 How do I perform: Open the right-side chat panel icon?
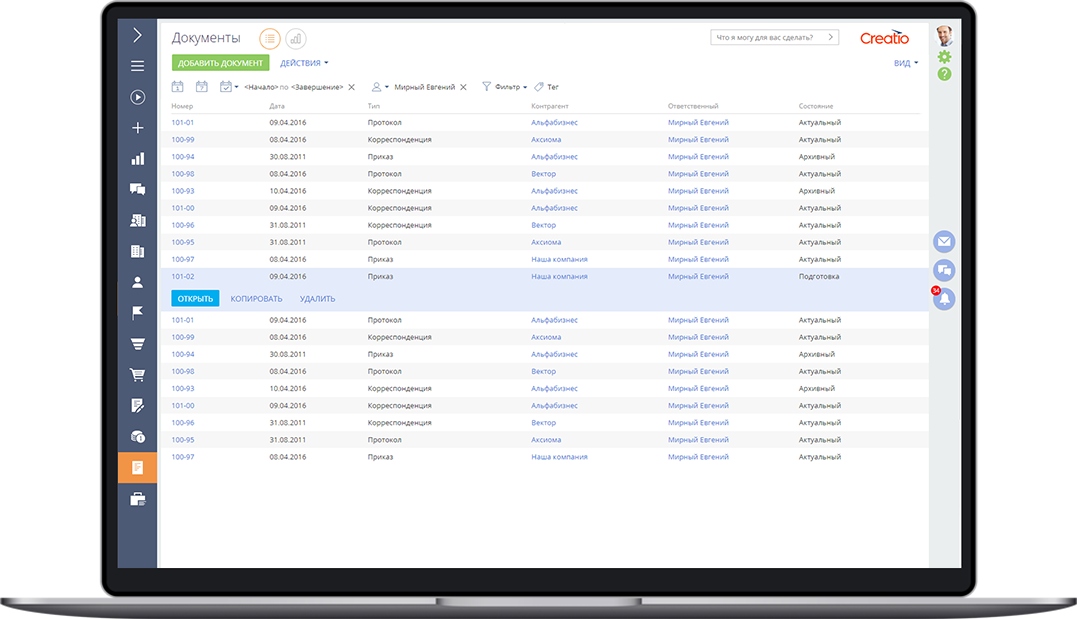click(944, 270)
